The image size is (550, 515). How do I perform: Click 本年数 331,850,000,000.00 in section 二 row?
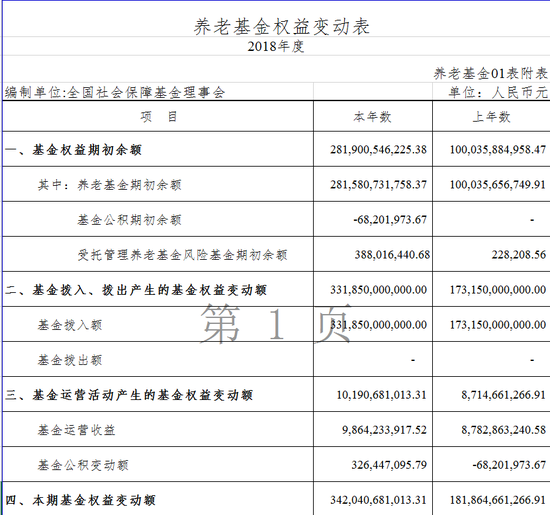click(x=378, y=290)
